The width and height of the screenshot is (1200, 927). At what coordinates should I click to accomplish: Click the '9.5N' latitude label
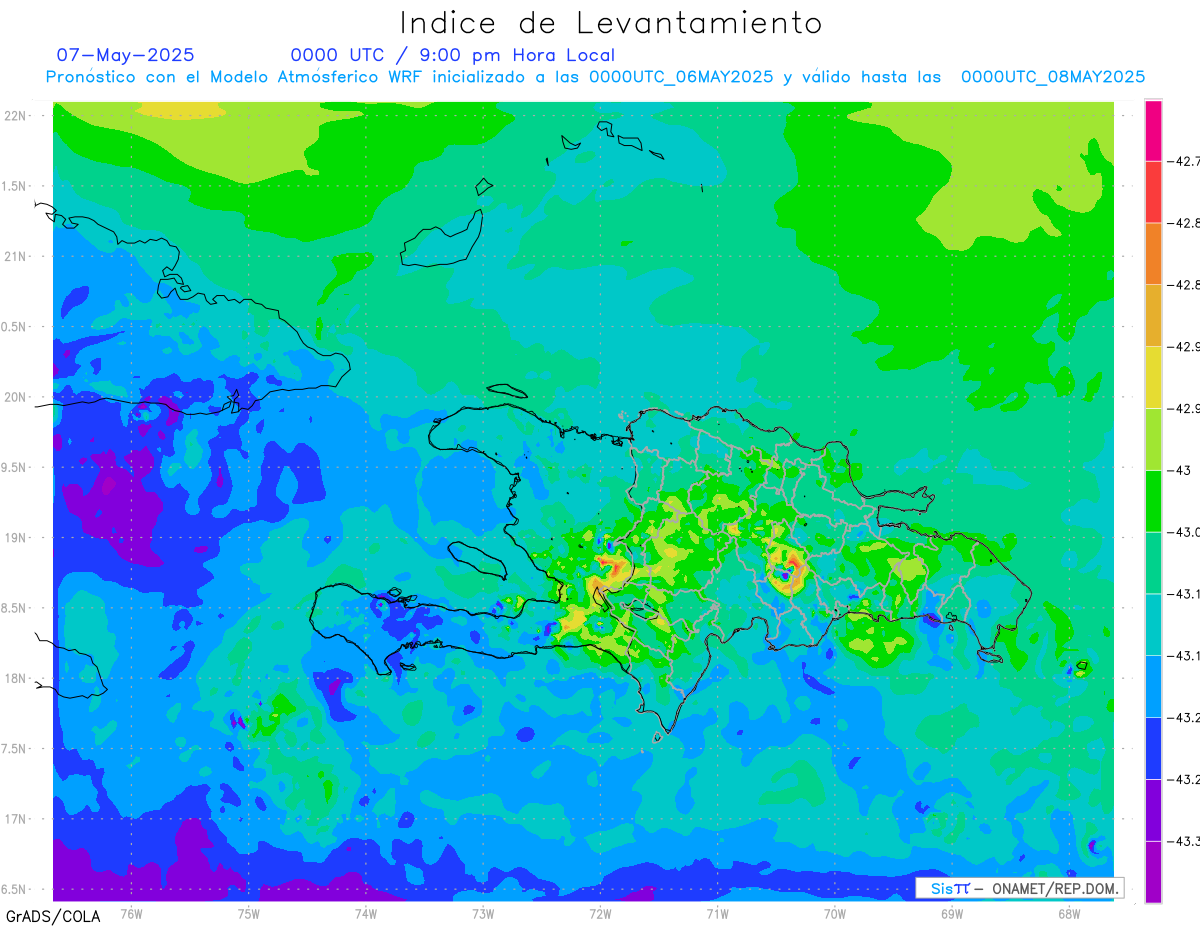[14, 467]
